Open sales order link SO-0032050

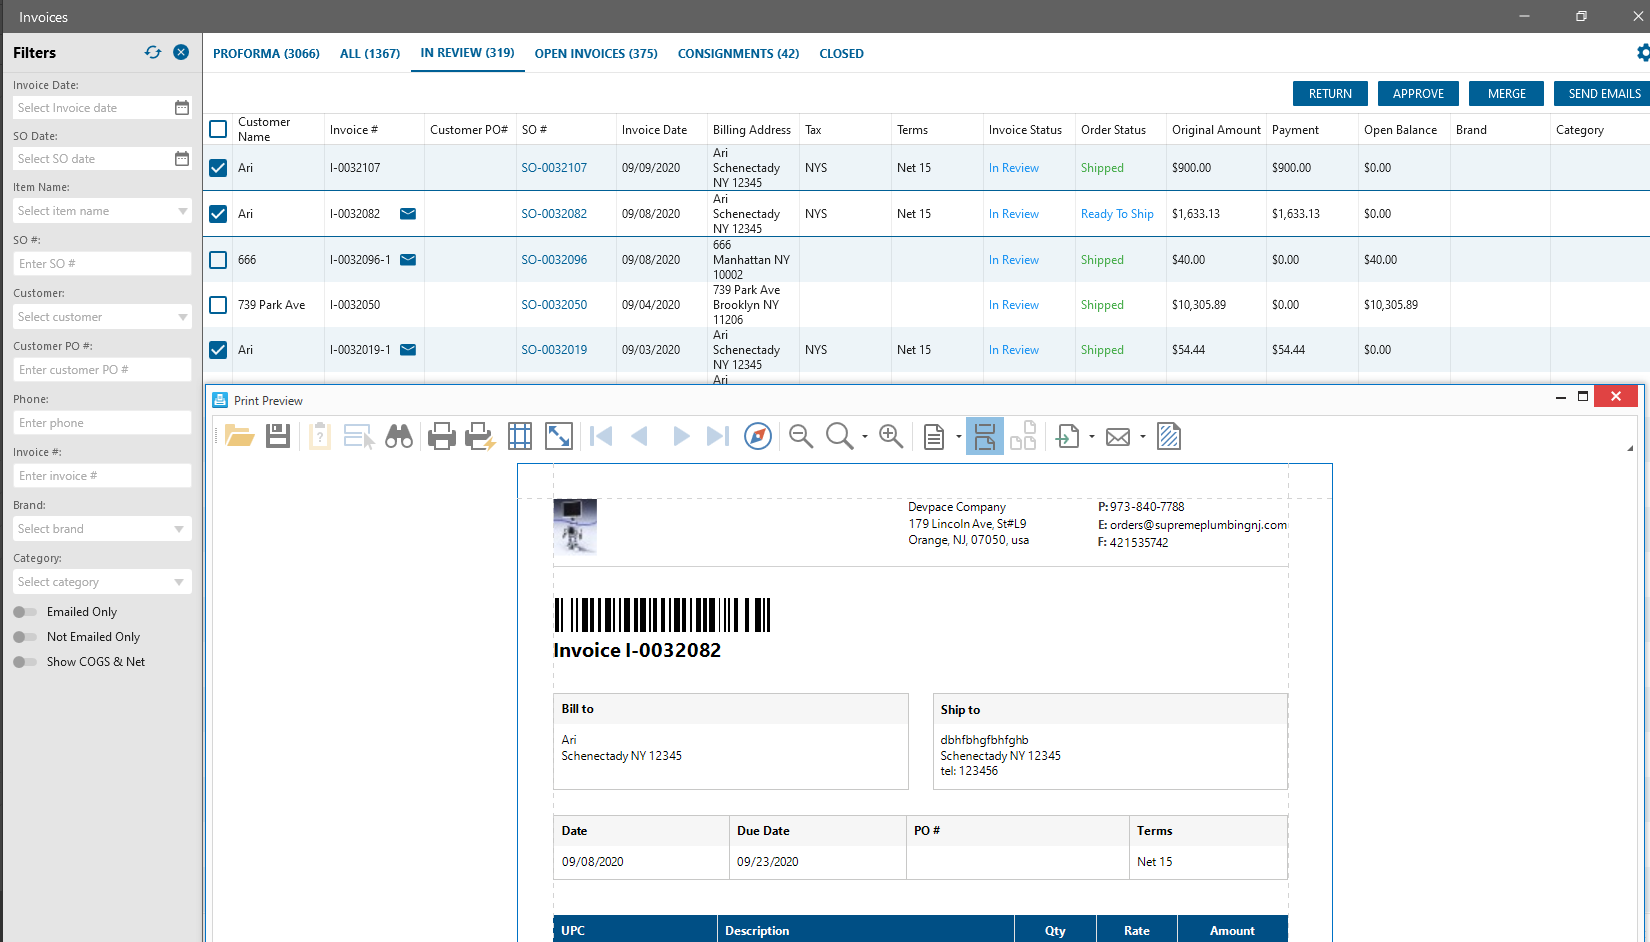click(x=554, y=305)
